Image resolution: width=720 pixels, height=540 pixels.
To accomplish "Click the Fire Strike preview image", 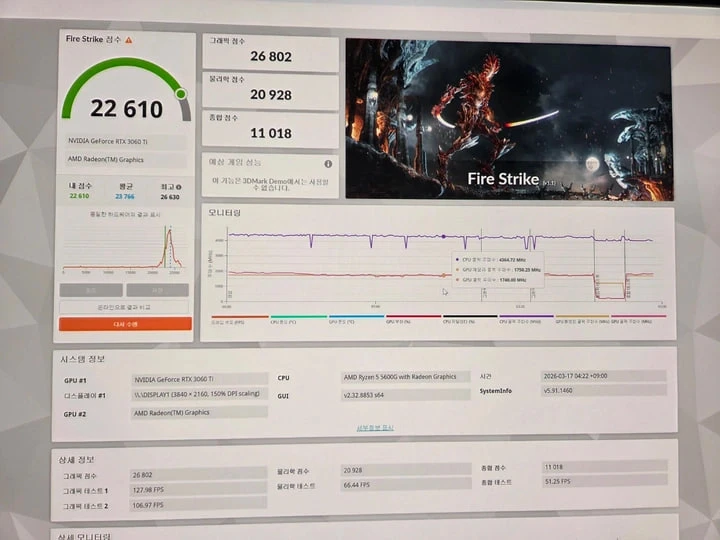I will click(x=509, y=119).
